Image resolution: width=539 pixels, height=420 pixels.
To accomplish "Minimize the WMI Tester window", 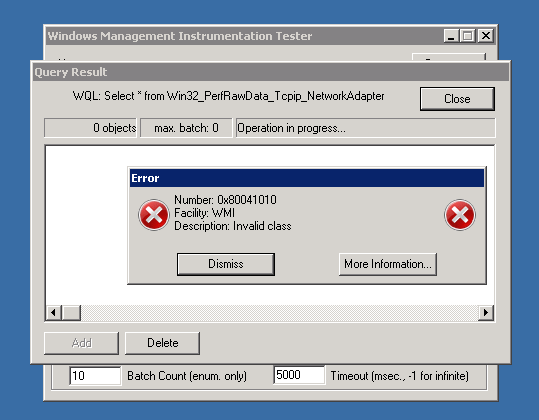I will pos(451,36).
